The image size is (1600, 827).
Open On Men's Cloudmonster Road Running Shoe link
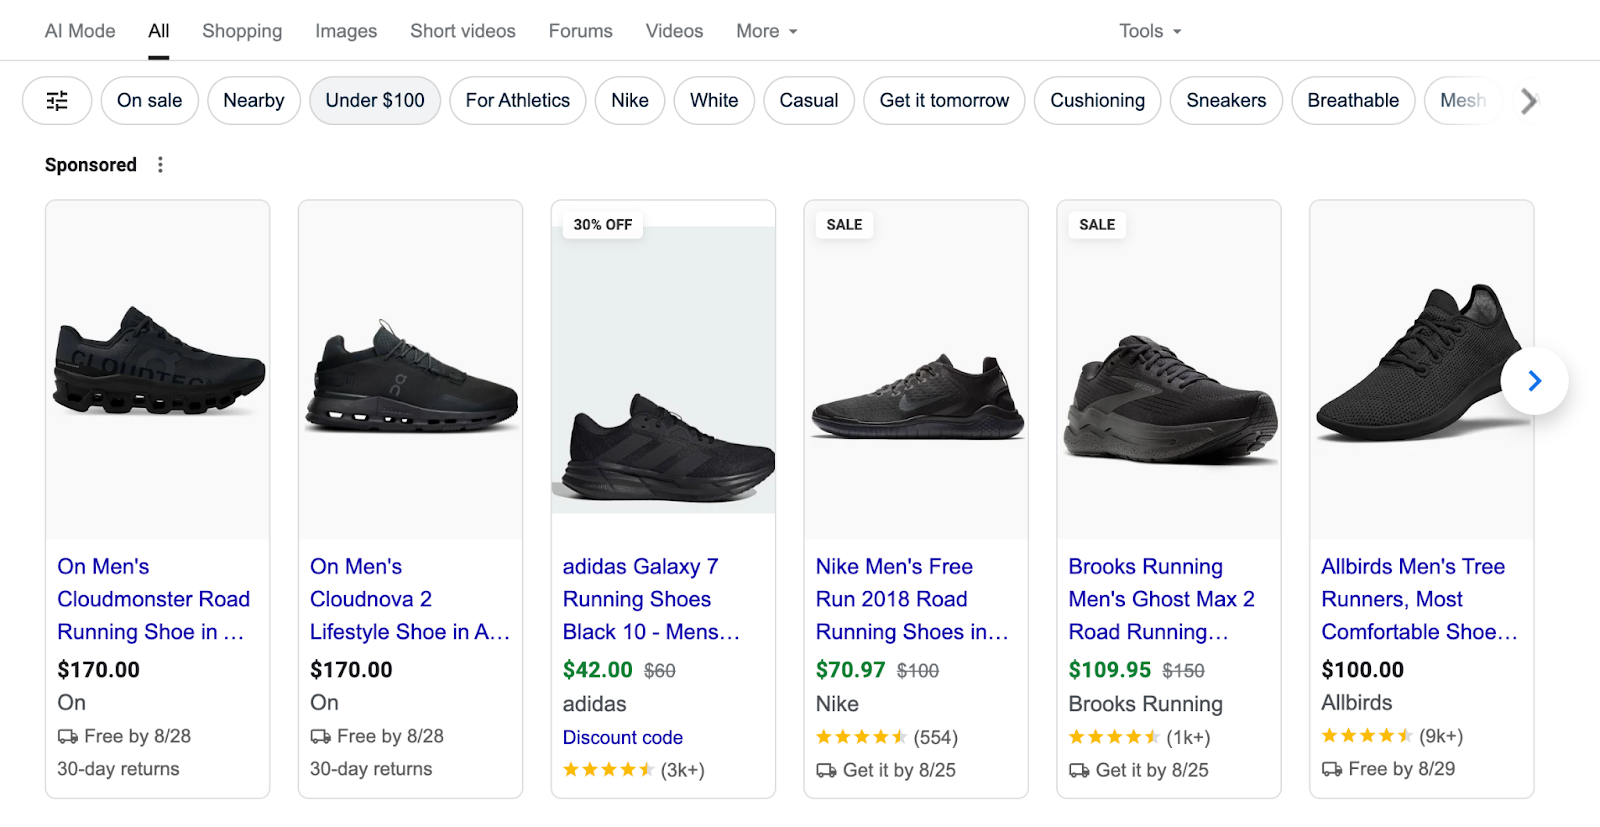coord(153,599)
